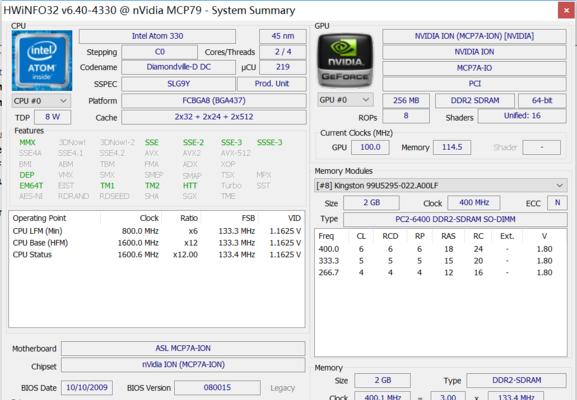Click the SLG9Y SSPEC field
The width and height of the screenshot is (577, 400).
[178, 84]
